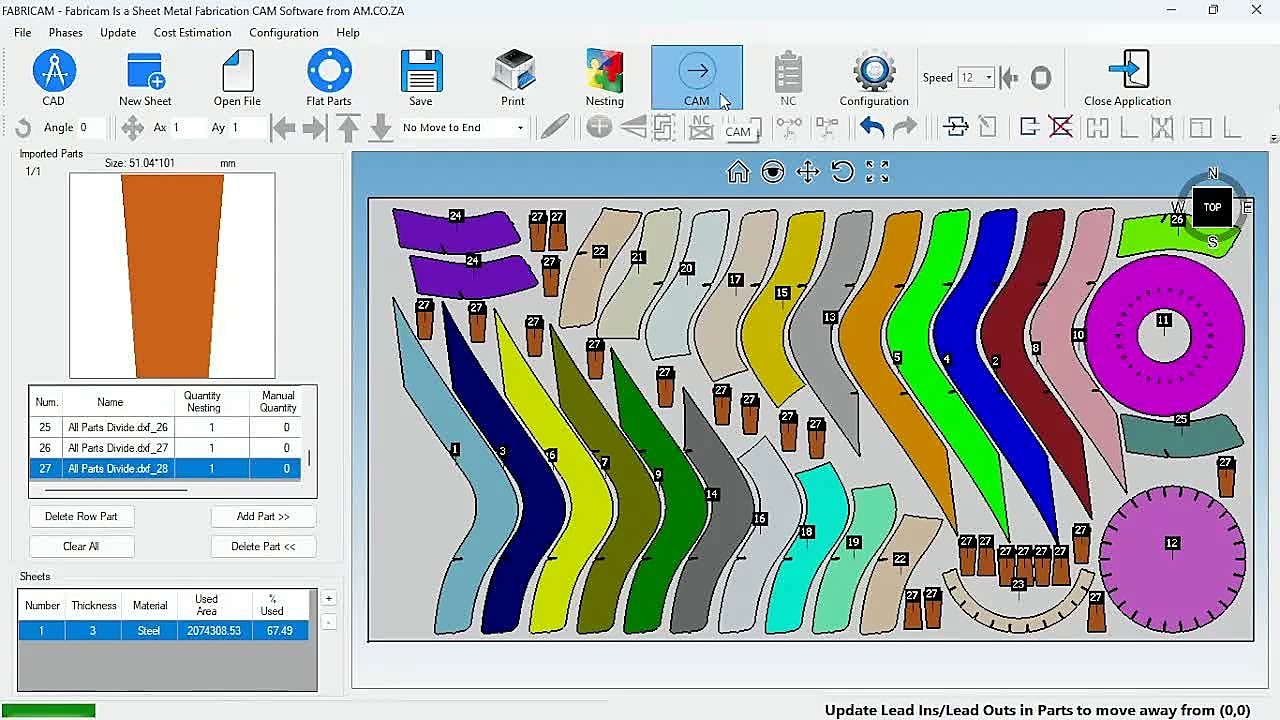Image resolution: width=1280 pixels, height=720 pixels.
Task: Open the NC phase
Action: pos(788,78)
